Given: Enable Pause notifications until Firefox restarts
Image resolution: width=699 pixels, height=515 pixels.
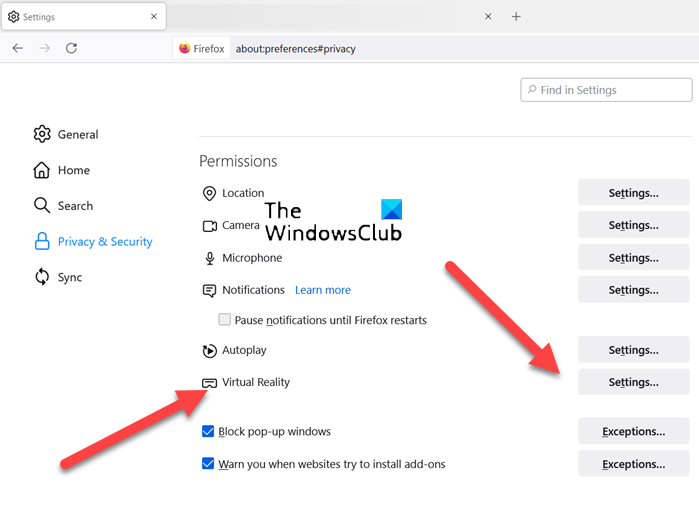Looking at the screenshot, I should 225,320.
